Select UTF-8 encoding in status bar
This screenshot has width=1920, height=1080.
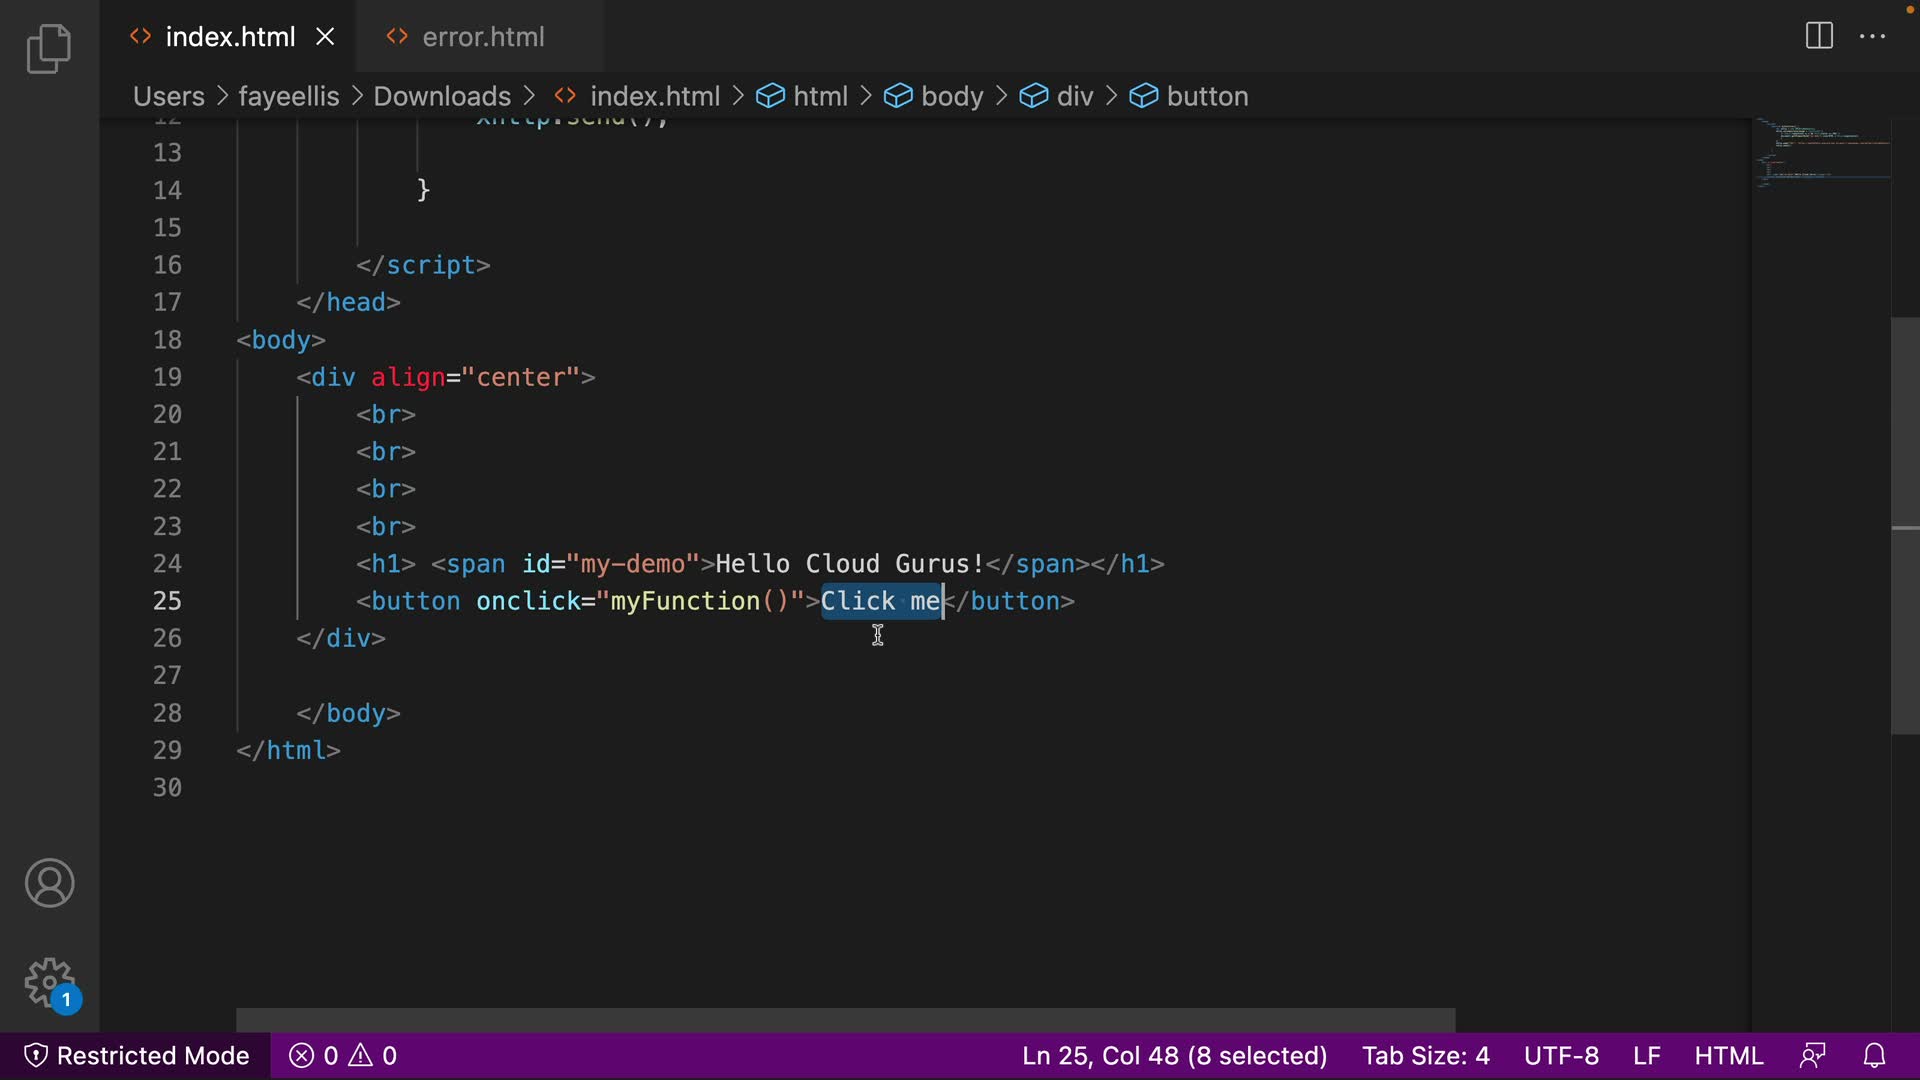point(1560,1056)
